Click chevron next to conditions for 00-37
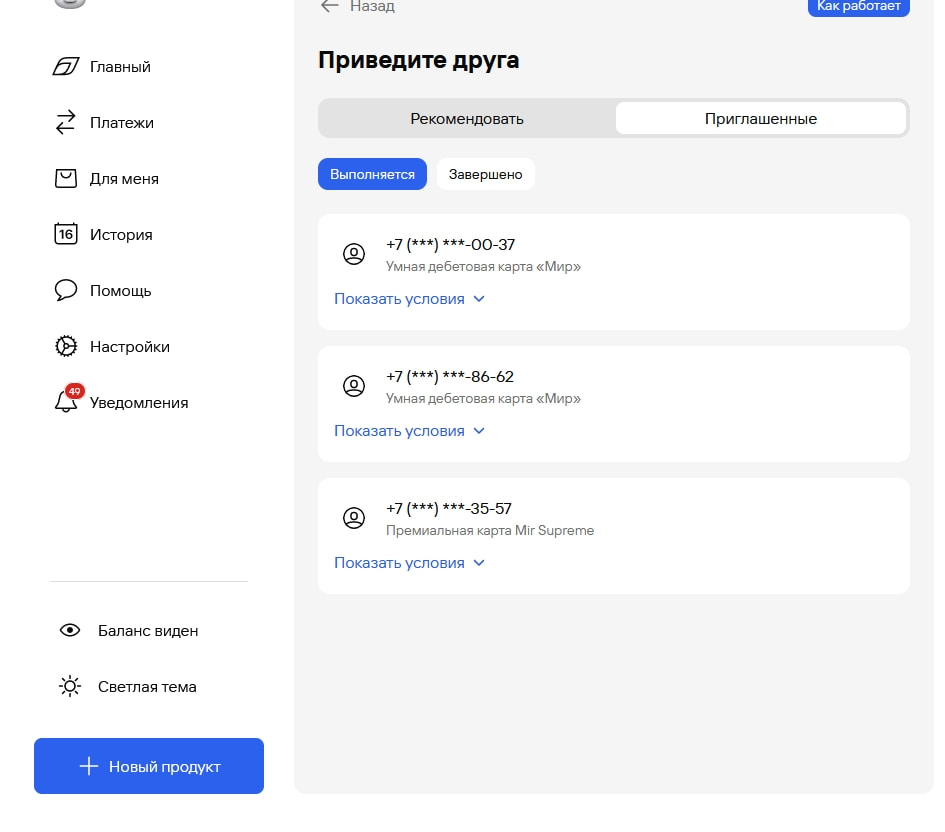945x832 pixels. 479,299
